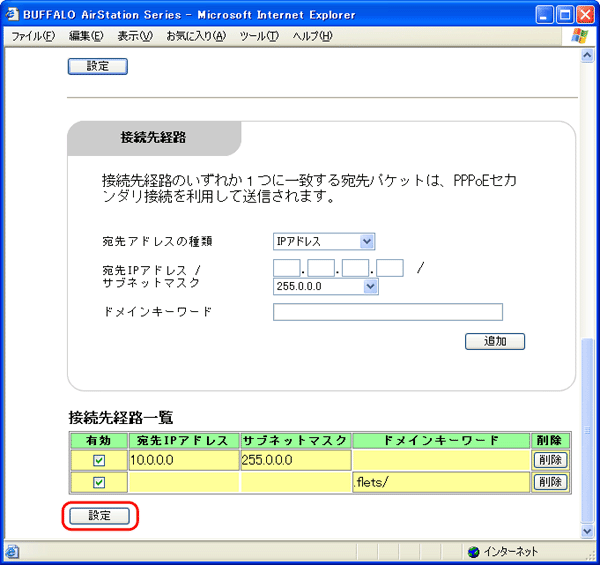Viewport: 600px width, 565px height.
Task: Click the 削除 column header
Action: pos(550,441)
